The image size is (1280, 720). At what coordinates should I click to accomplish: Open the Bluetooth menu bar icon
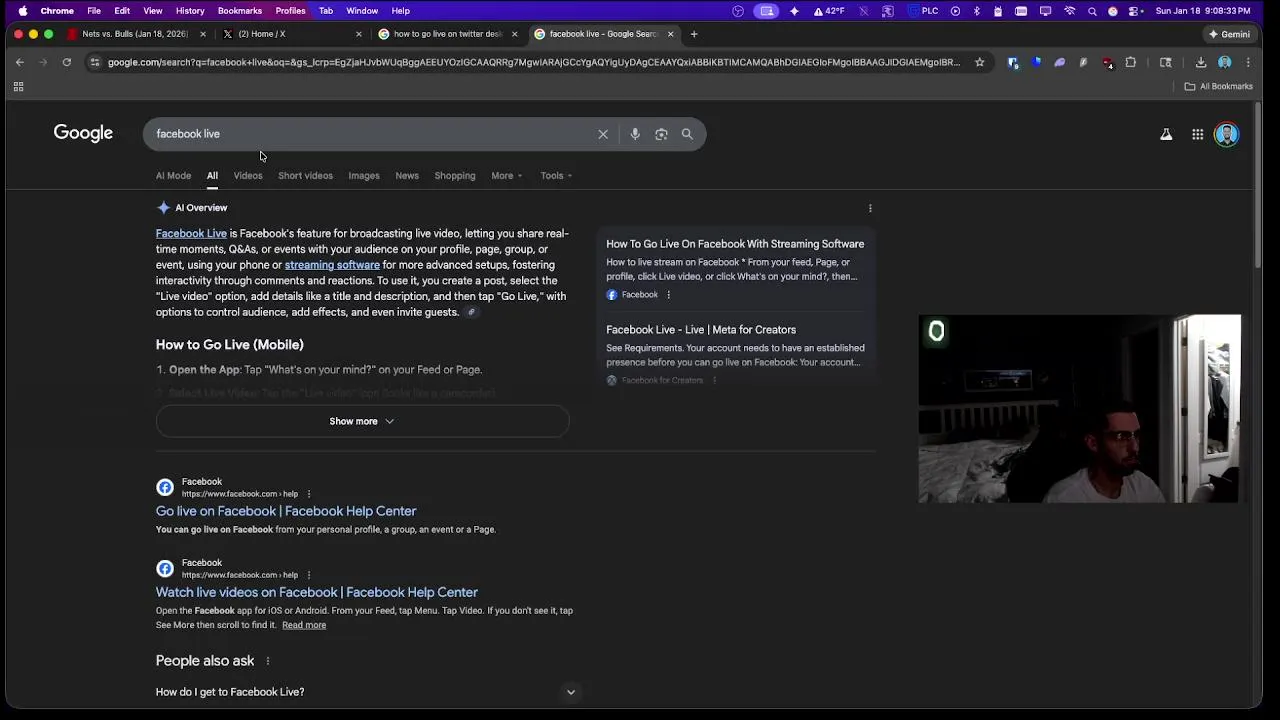(x=976, y=11)
